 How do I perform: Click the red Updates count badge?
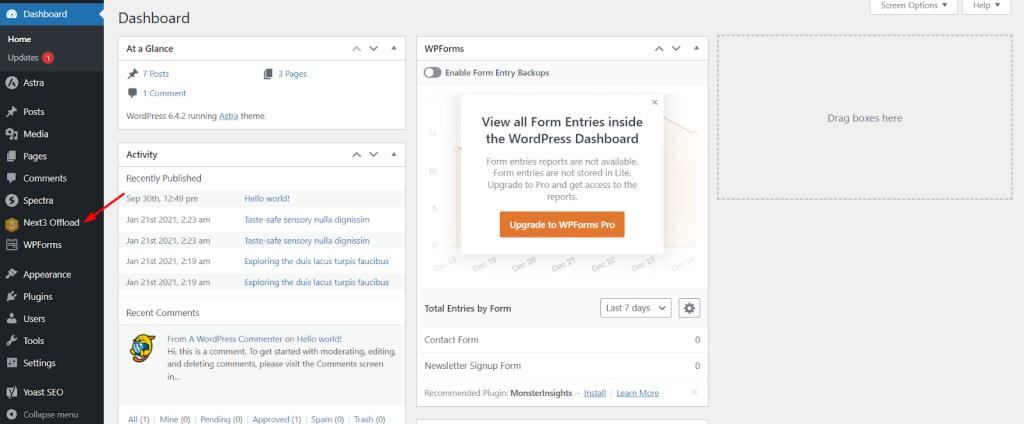(48, 57)
